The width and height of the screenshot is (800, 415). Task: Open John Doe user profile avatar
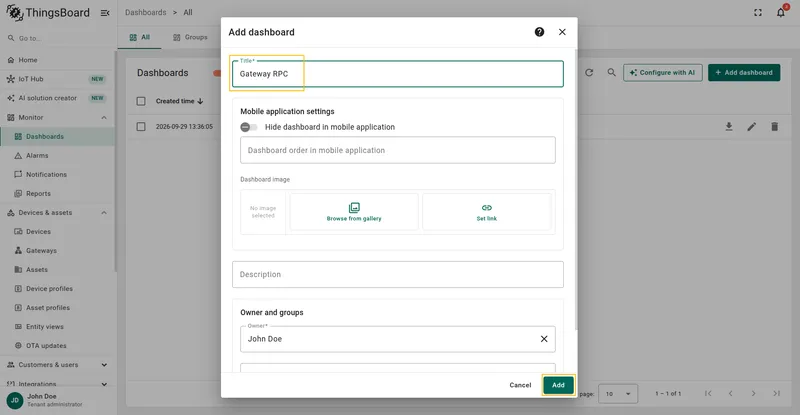(x=15, y=400)
